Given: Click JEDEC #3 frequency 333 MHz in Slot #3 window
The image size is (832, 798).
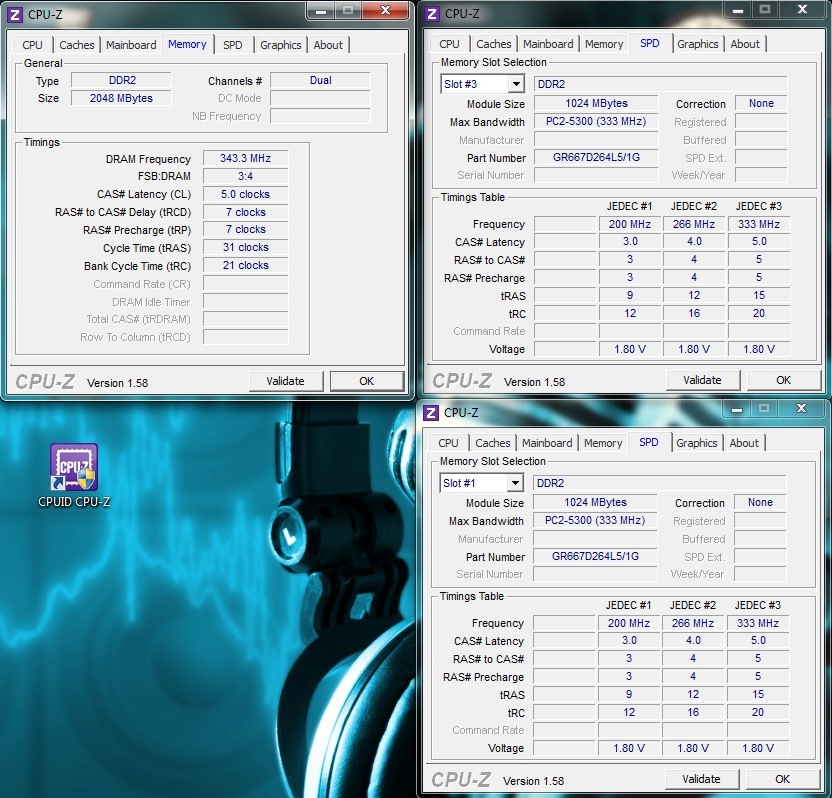Looking at the screenshot, I should (759, 224).
